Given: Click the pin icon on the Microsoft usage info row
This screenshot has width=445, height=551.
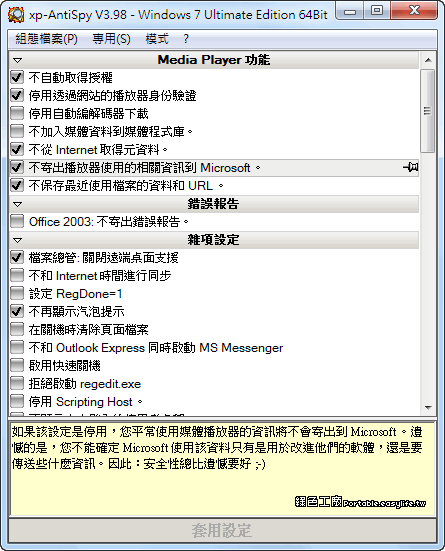Looking at the screenshot, I should 410,167.
